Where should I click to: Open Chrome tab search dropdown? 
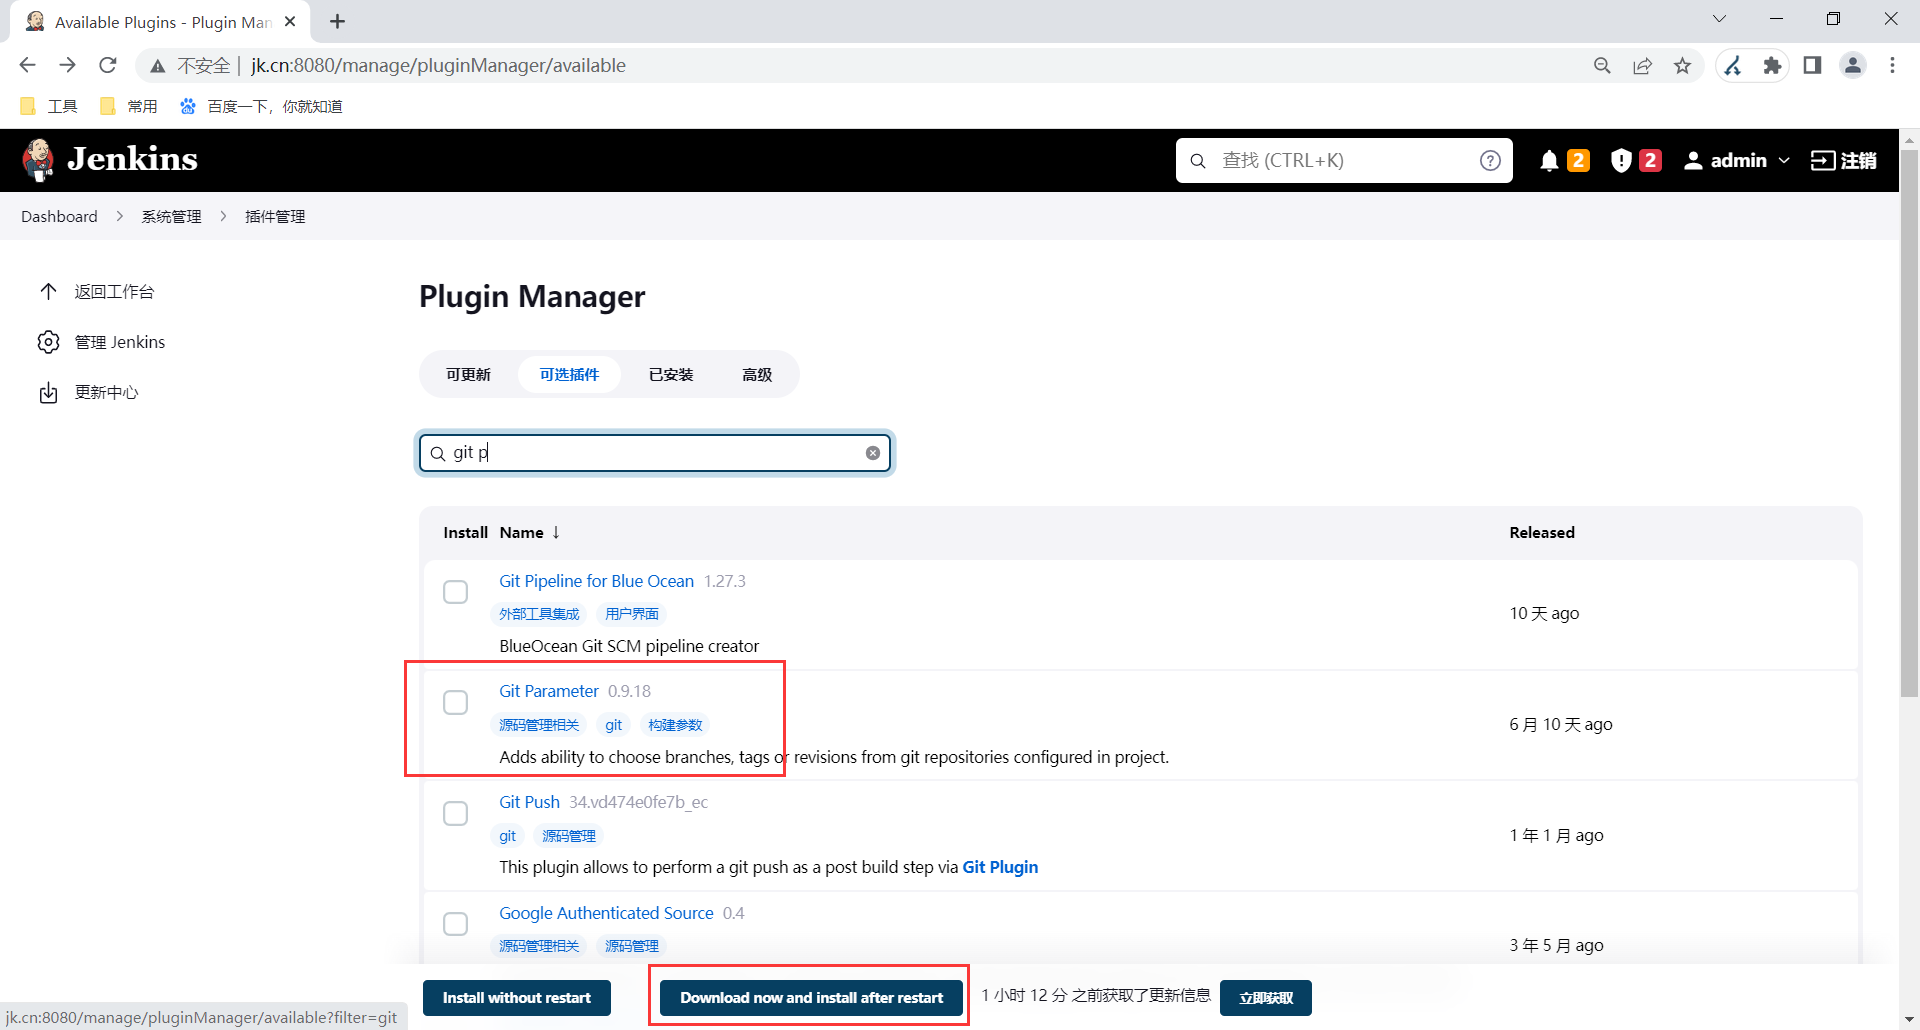pyautogui.click(x=1719, y=19)
